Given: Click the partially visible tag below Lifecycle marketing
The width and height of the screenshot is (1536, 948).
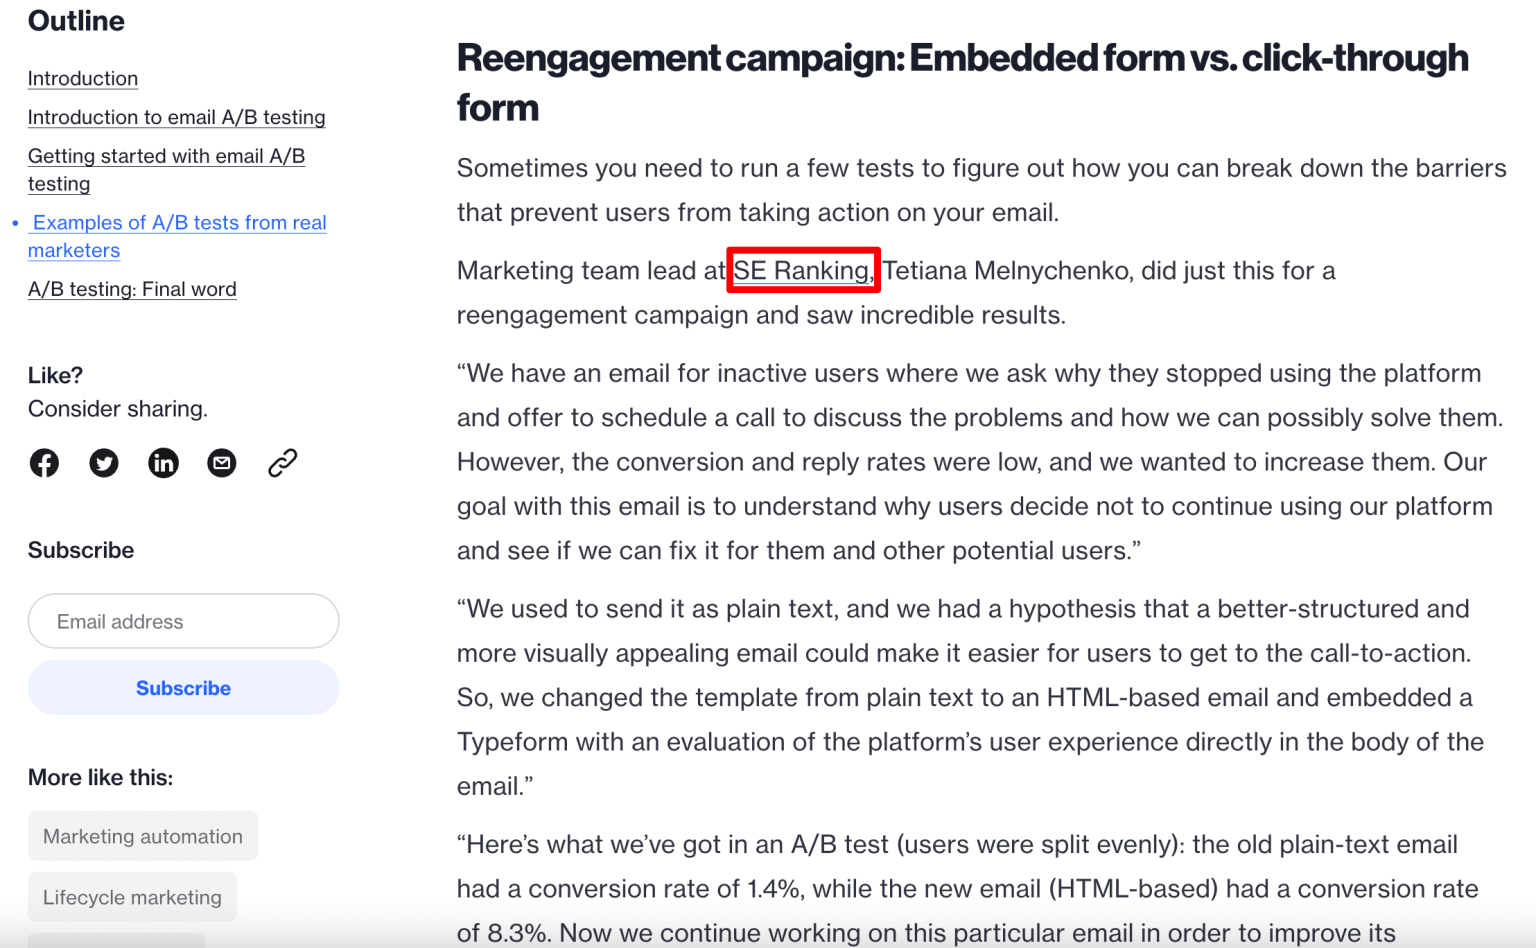Looking at the screenshot, I should click(x=116, y=940).
